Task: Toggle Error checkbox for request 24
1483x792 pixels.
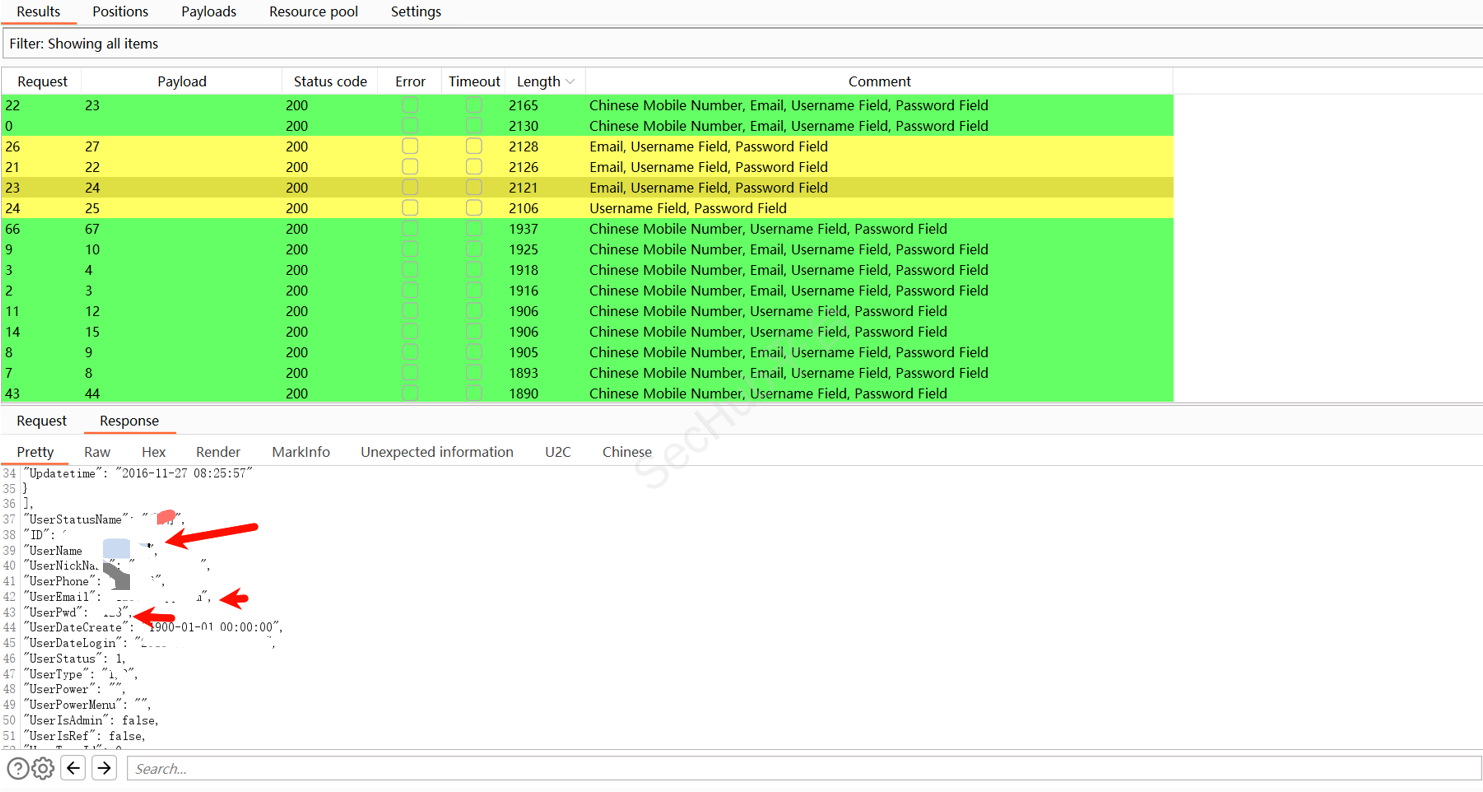Action: point(410,208)
